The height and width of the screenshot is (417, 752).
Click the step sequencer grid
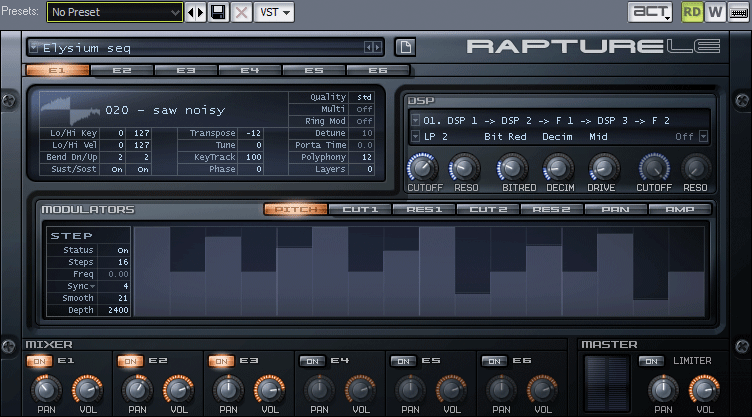[x=419, y=271]
